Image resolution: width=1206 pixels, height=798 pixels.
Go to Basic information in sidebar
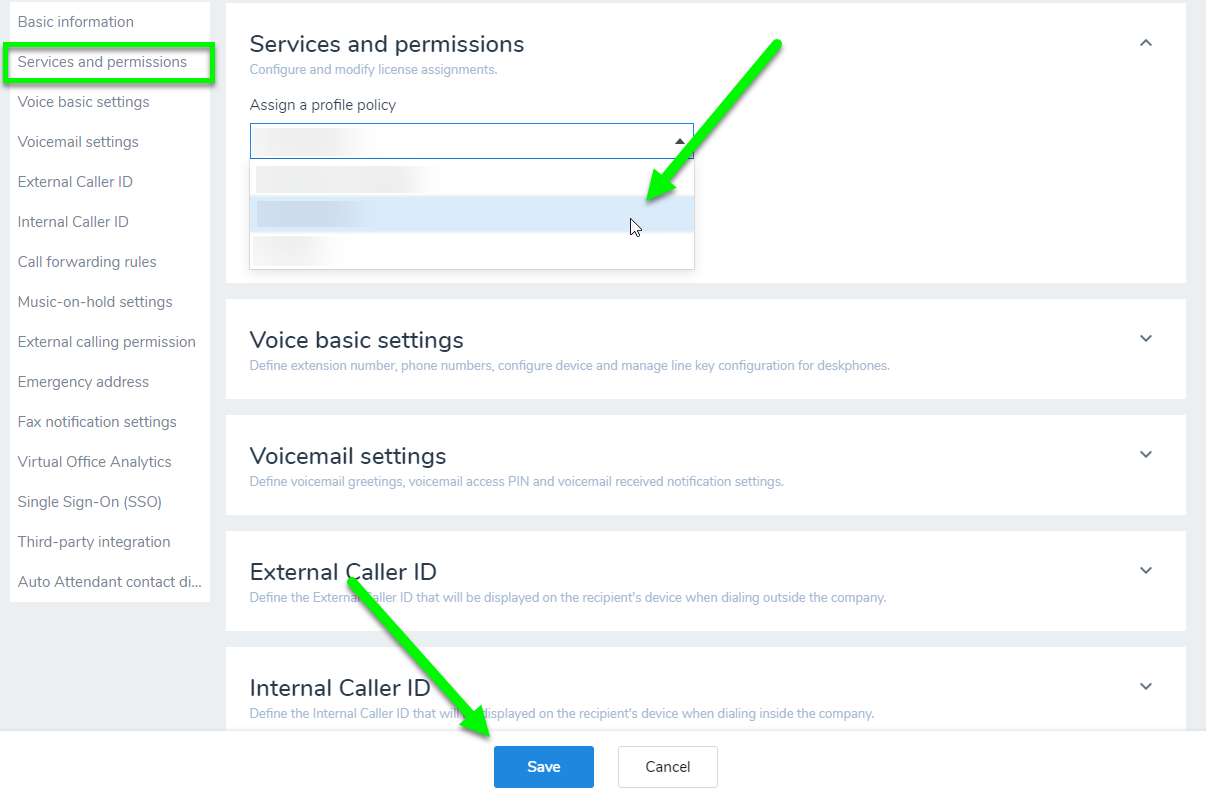tap(76, 22)
